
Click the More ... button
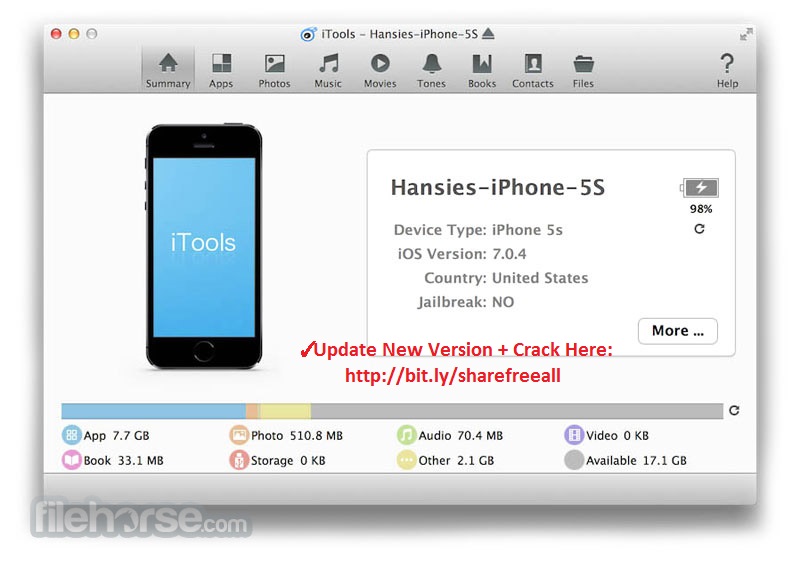tap(678, 331)
